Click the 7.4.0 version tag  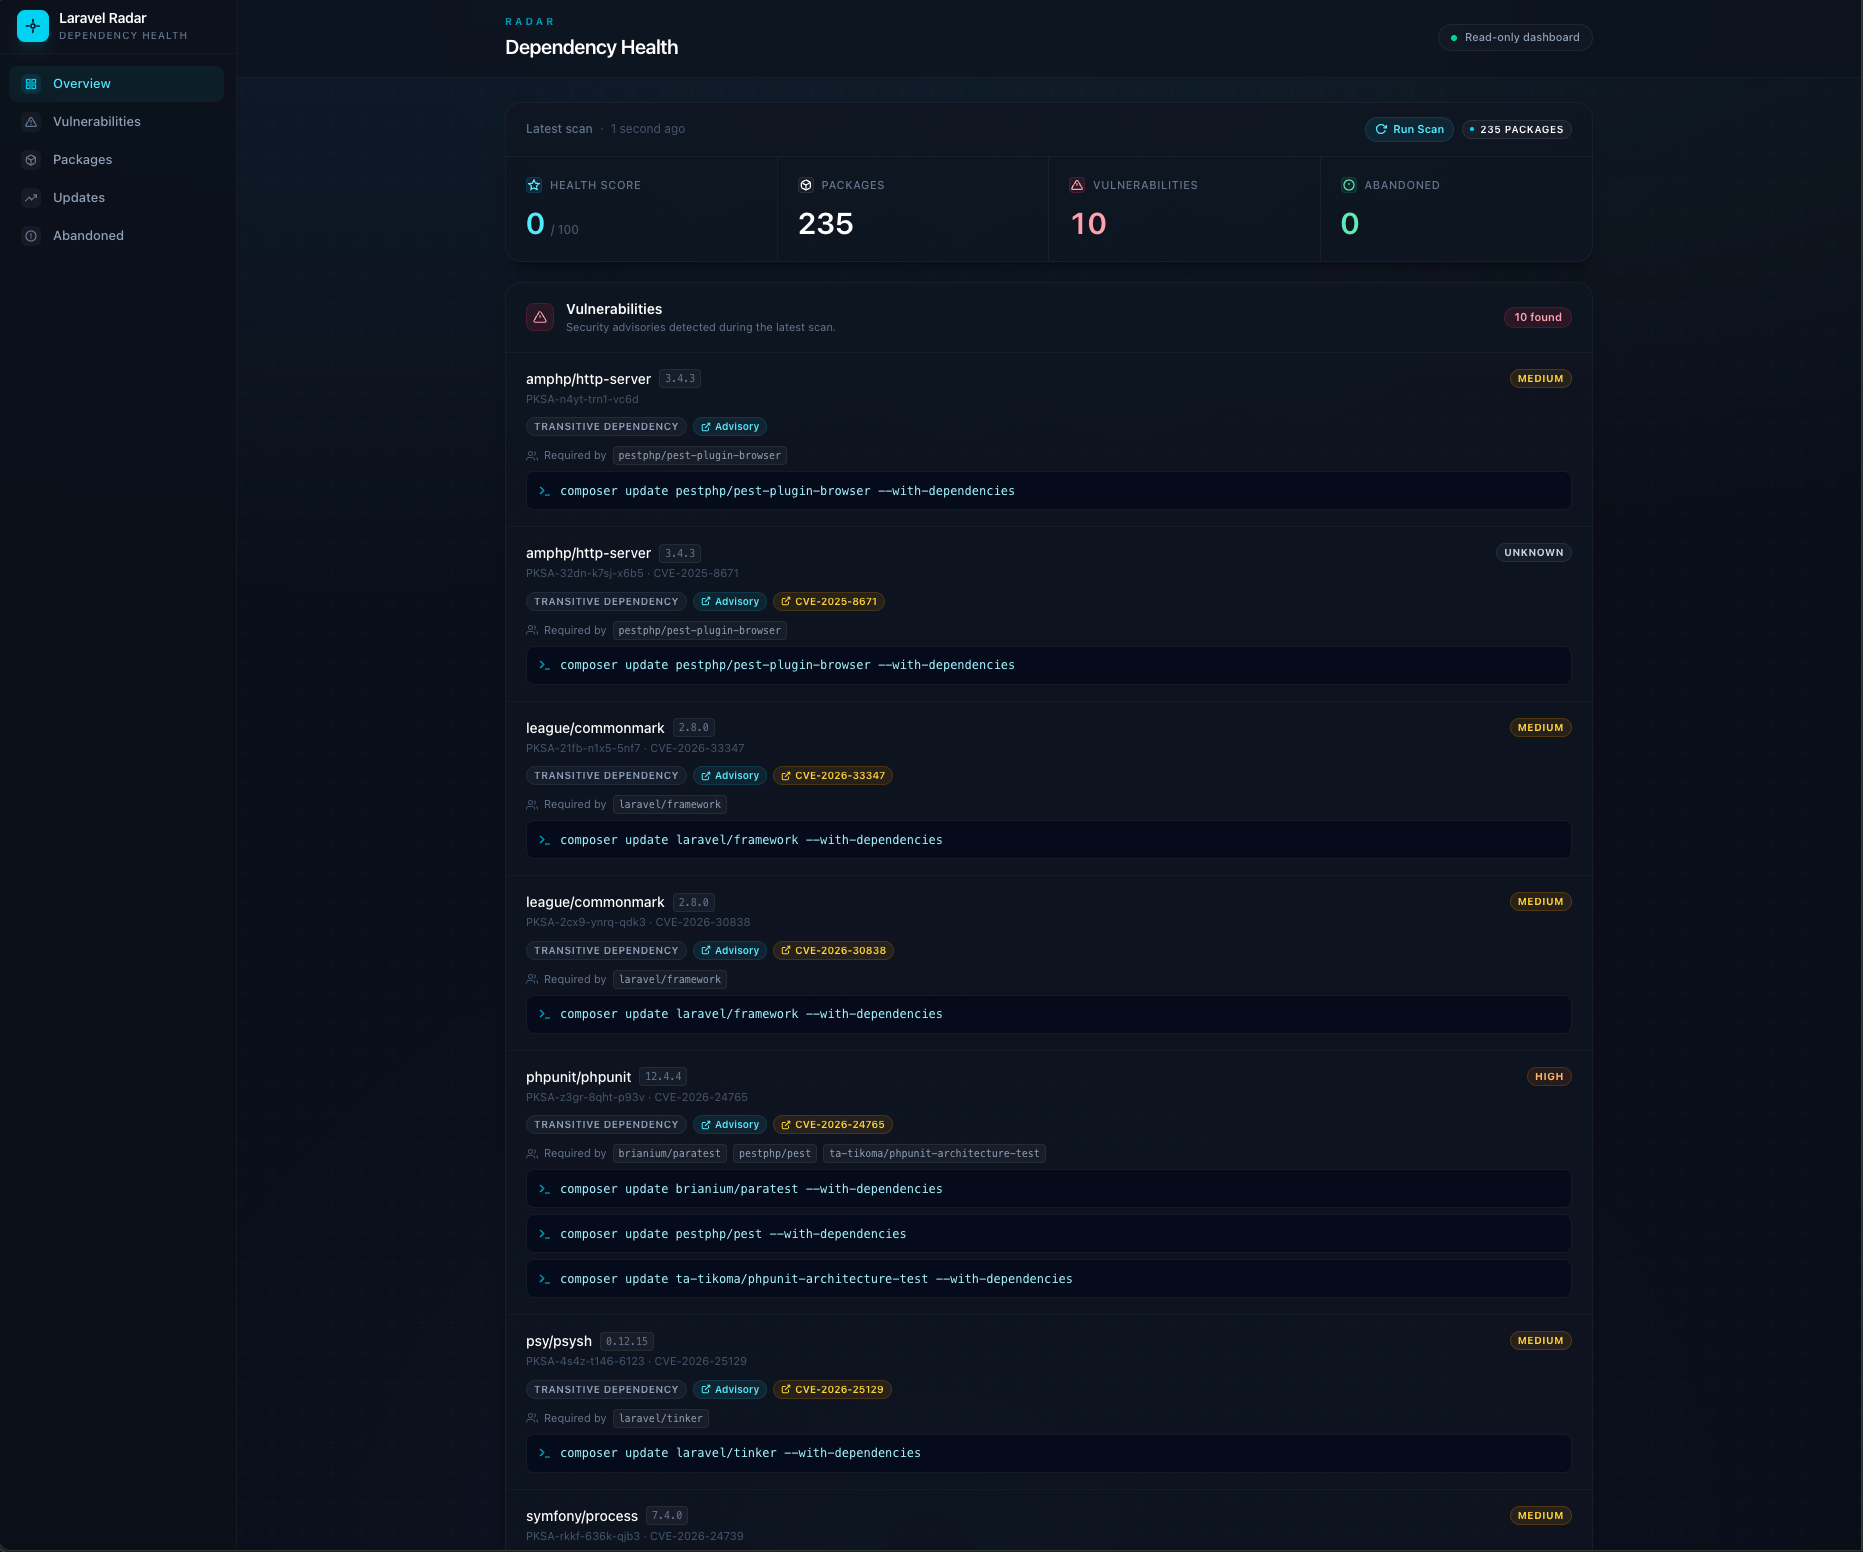667,1516
